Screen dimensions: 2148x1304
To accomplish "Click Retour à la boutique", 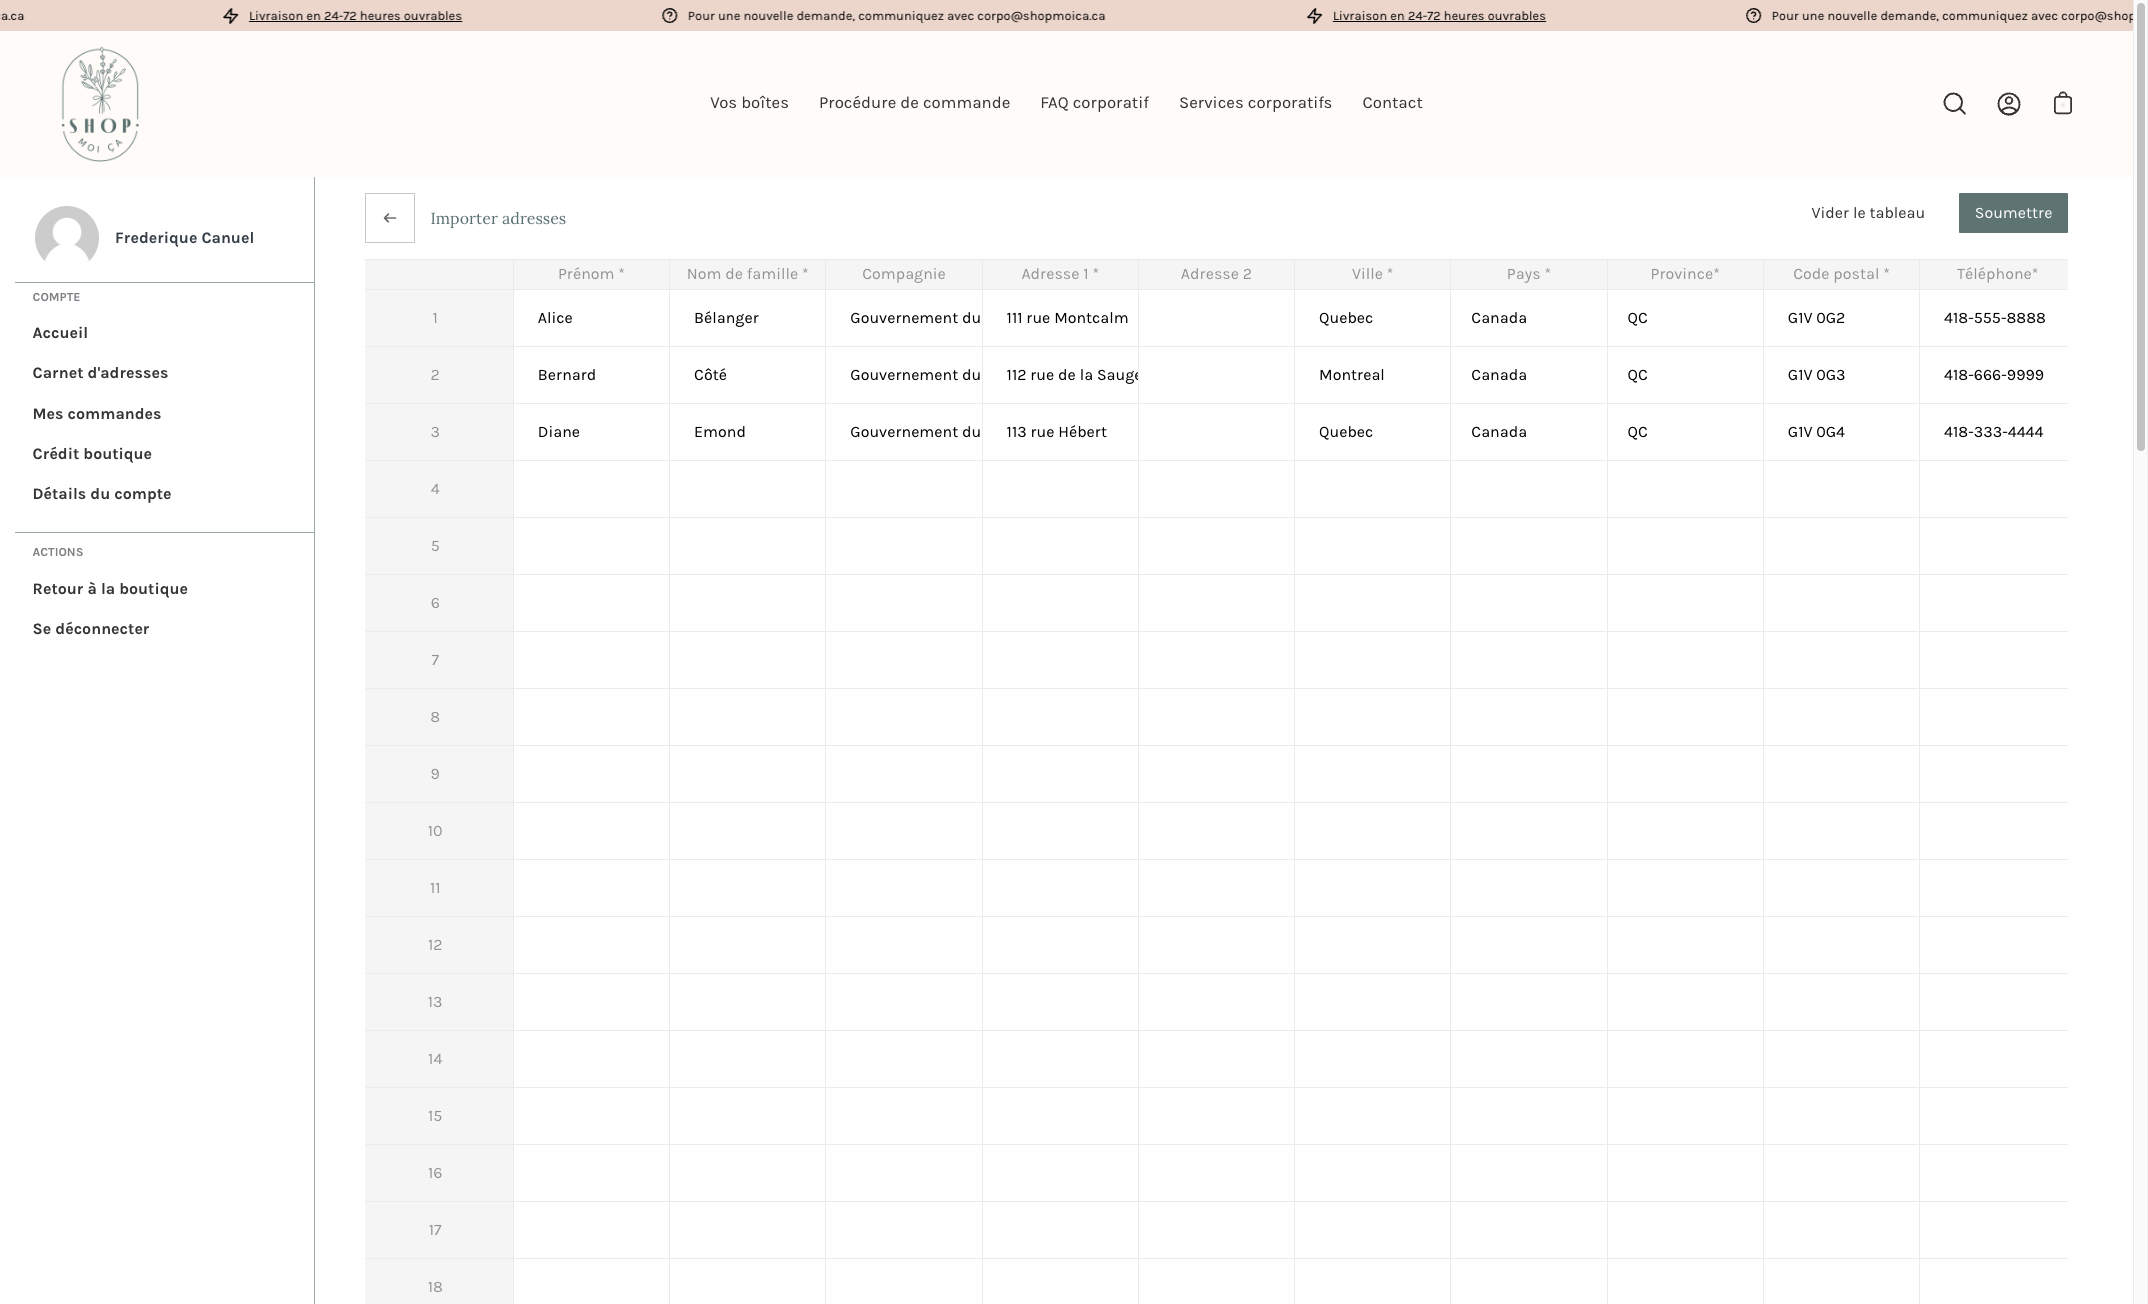I will [110, 589].
